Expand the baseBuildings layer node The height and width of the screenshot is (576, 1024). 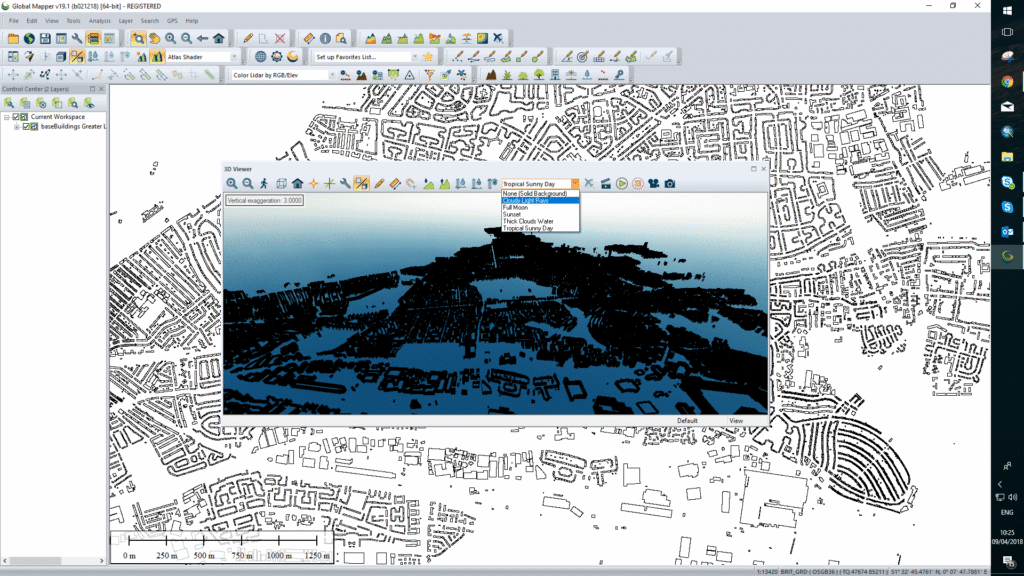(x=17, y=127)
